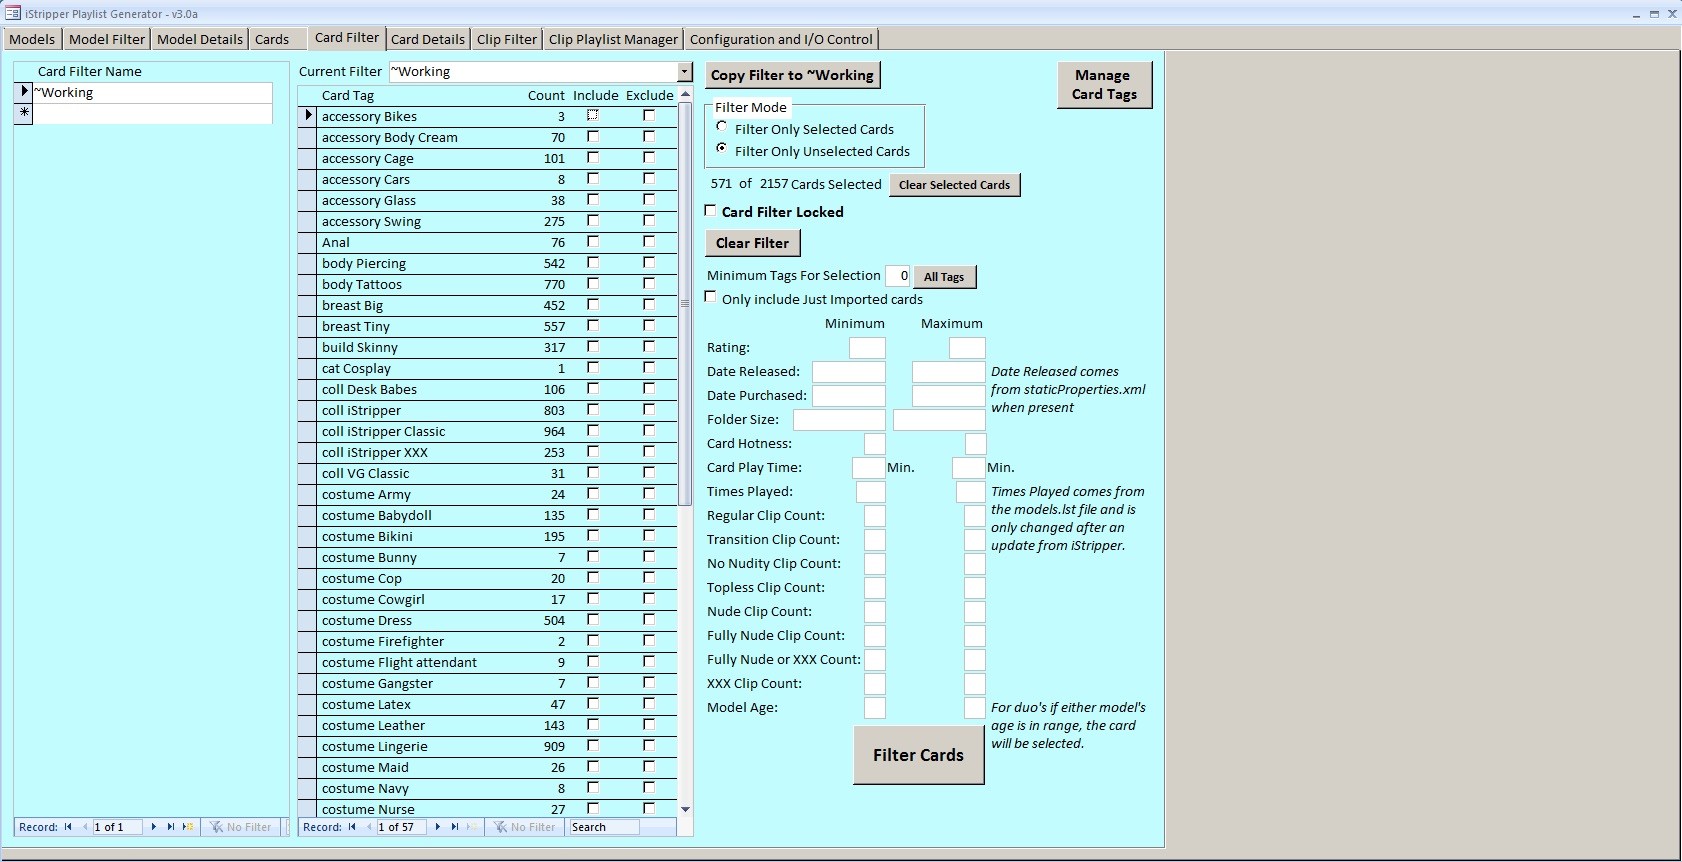Go to first record in Card Tag list

pos(352,827)
